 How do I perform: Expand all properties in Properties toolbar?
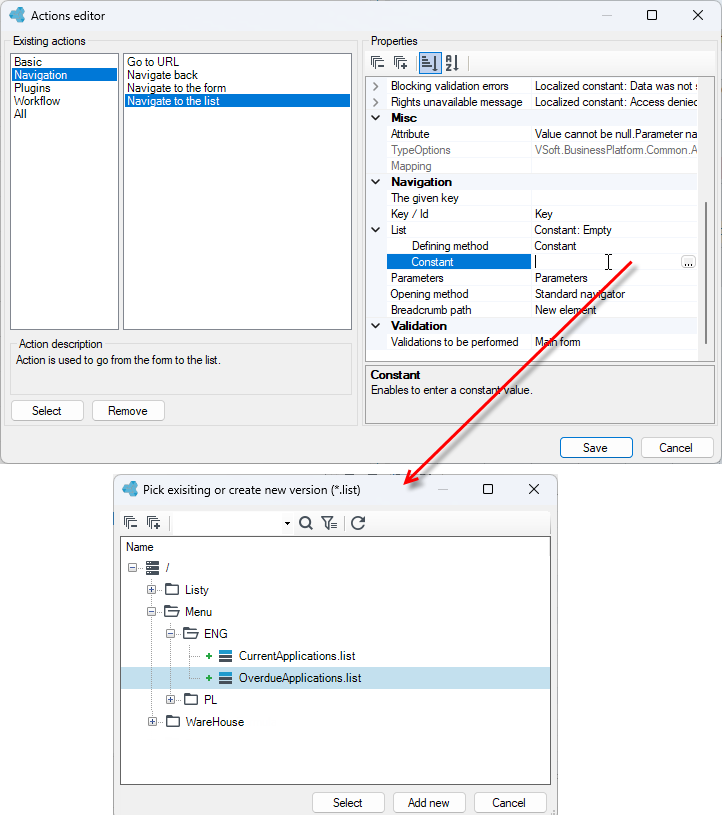pos(400,63)
